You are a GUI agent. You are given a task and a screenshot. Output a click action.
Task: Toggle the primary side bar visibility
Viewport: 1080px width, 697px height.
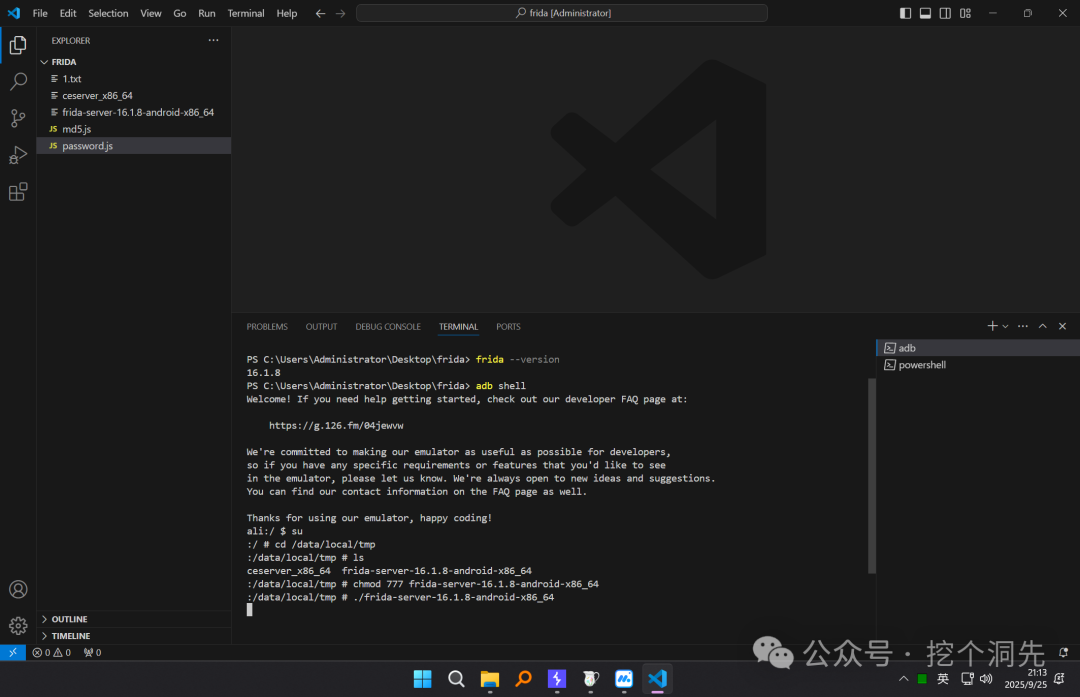[906, 13]
